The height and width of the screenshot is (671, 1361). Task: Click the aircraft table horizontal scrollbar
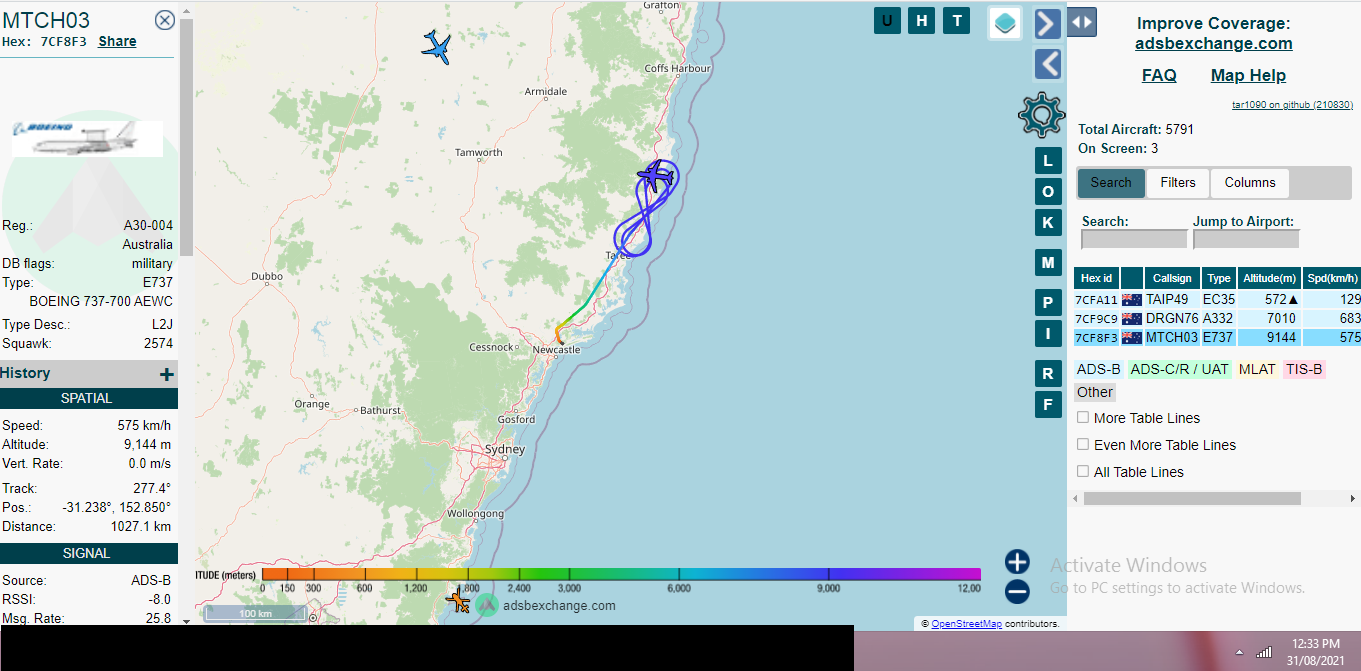(x=1192, y=498)
